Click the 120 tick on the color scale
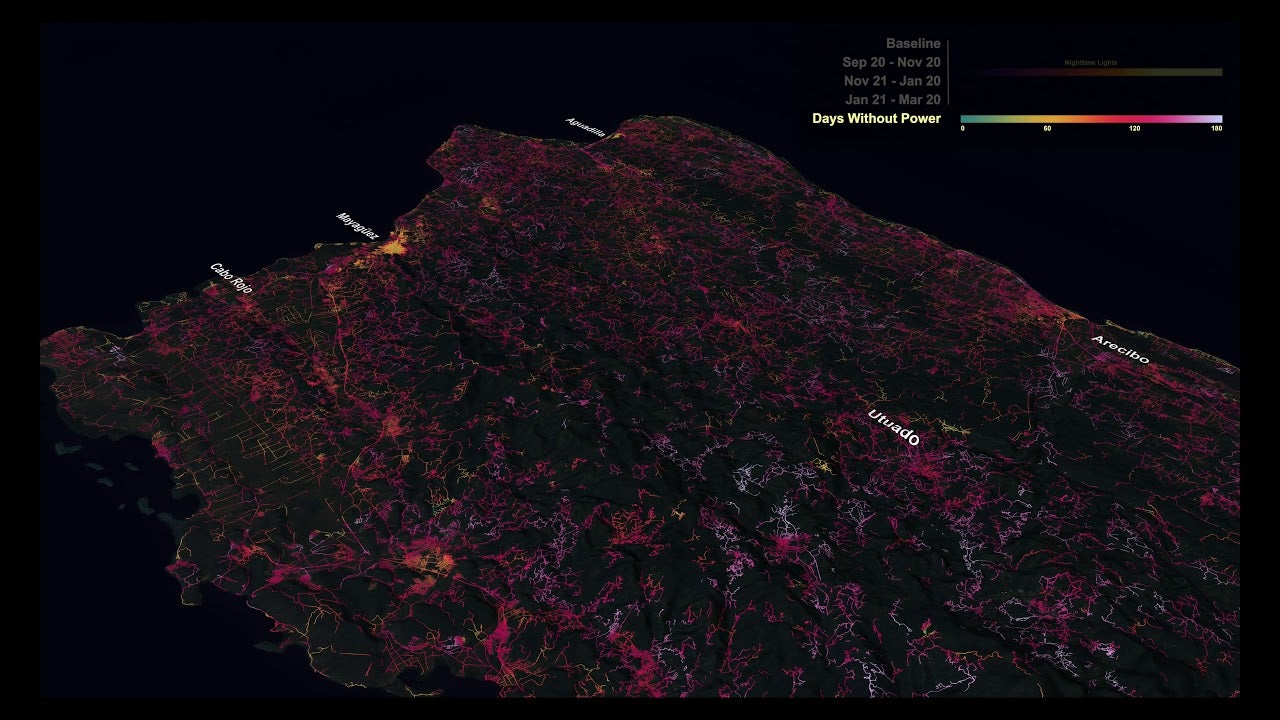The height and width of the screenshot is (720, 1280). tap(1134, 129)
